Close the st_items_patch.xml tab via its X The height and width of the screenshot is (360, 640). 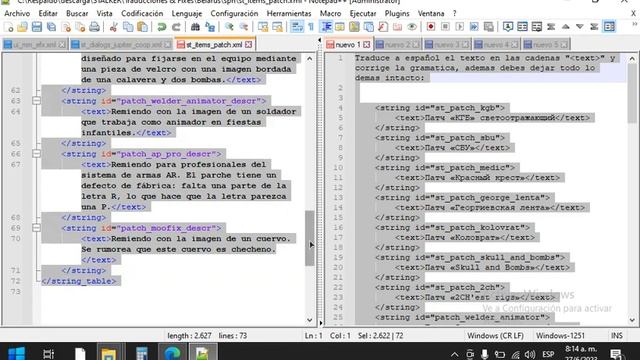(x=249, y=44)
